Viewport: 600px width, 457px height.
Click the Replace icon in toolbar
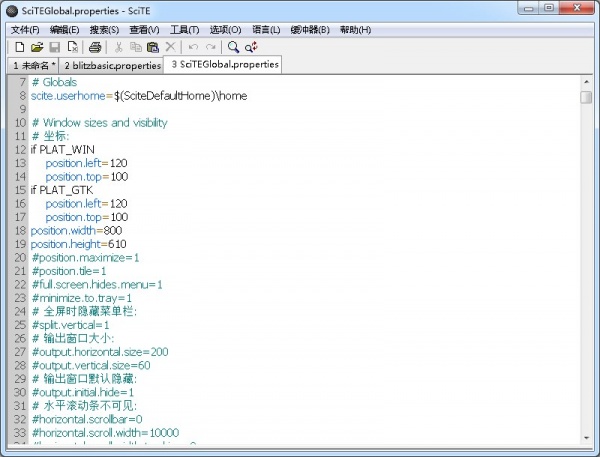[251, 47]
